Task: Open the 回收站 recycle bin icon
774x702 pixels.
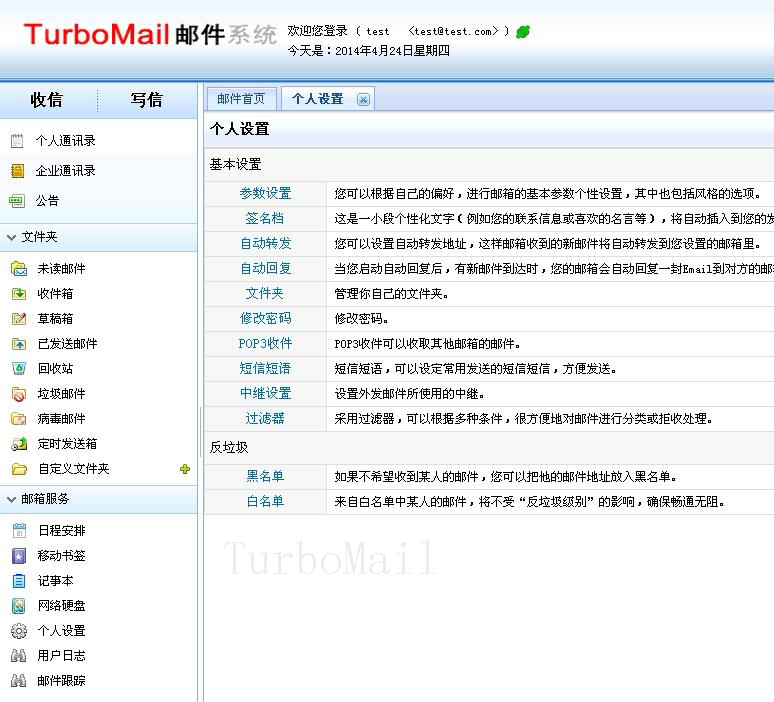Action: pyautogui.click(x=19, y=369)
